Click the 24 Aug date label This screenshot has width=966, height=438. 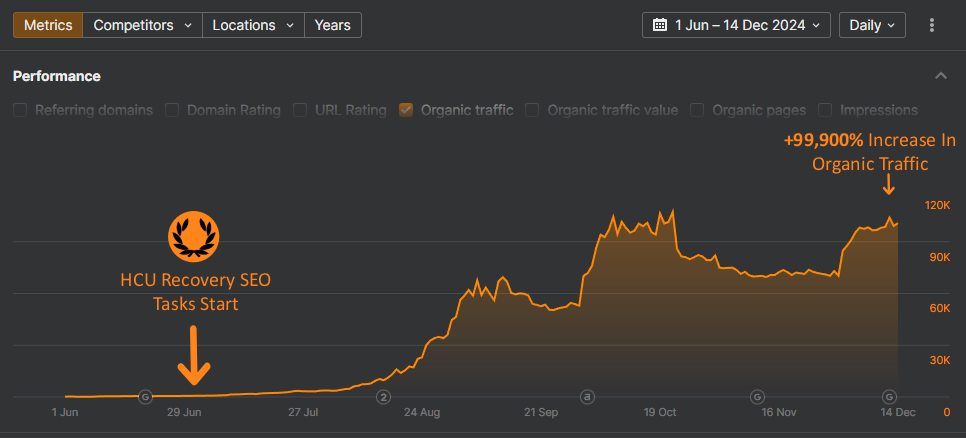(x=423, y=412)
